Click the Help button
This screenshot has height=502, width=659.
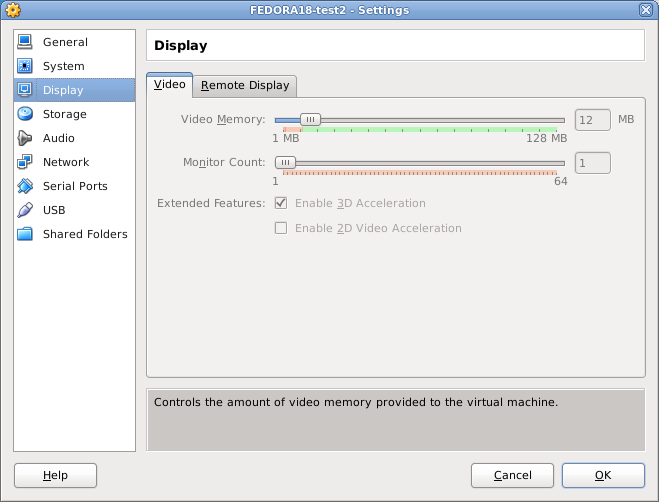click(55, 476)
